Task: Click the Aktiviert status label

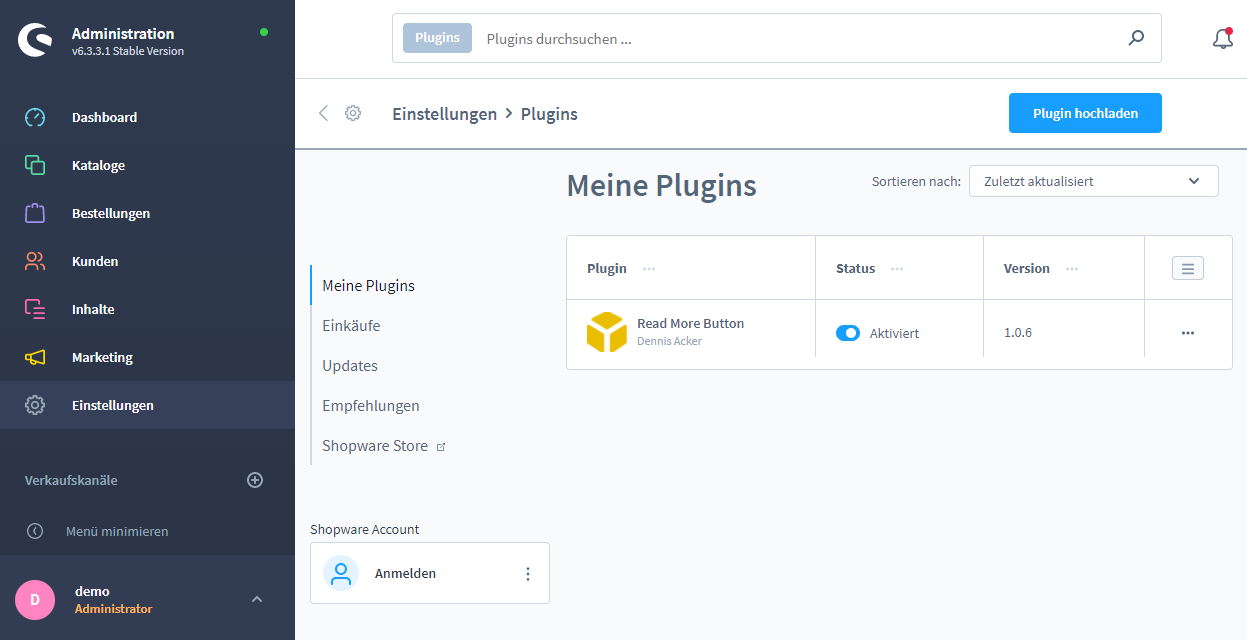Action: (894, 333)
